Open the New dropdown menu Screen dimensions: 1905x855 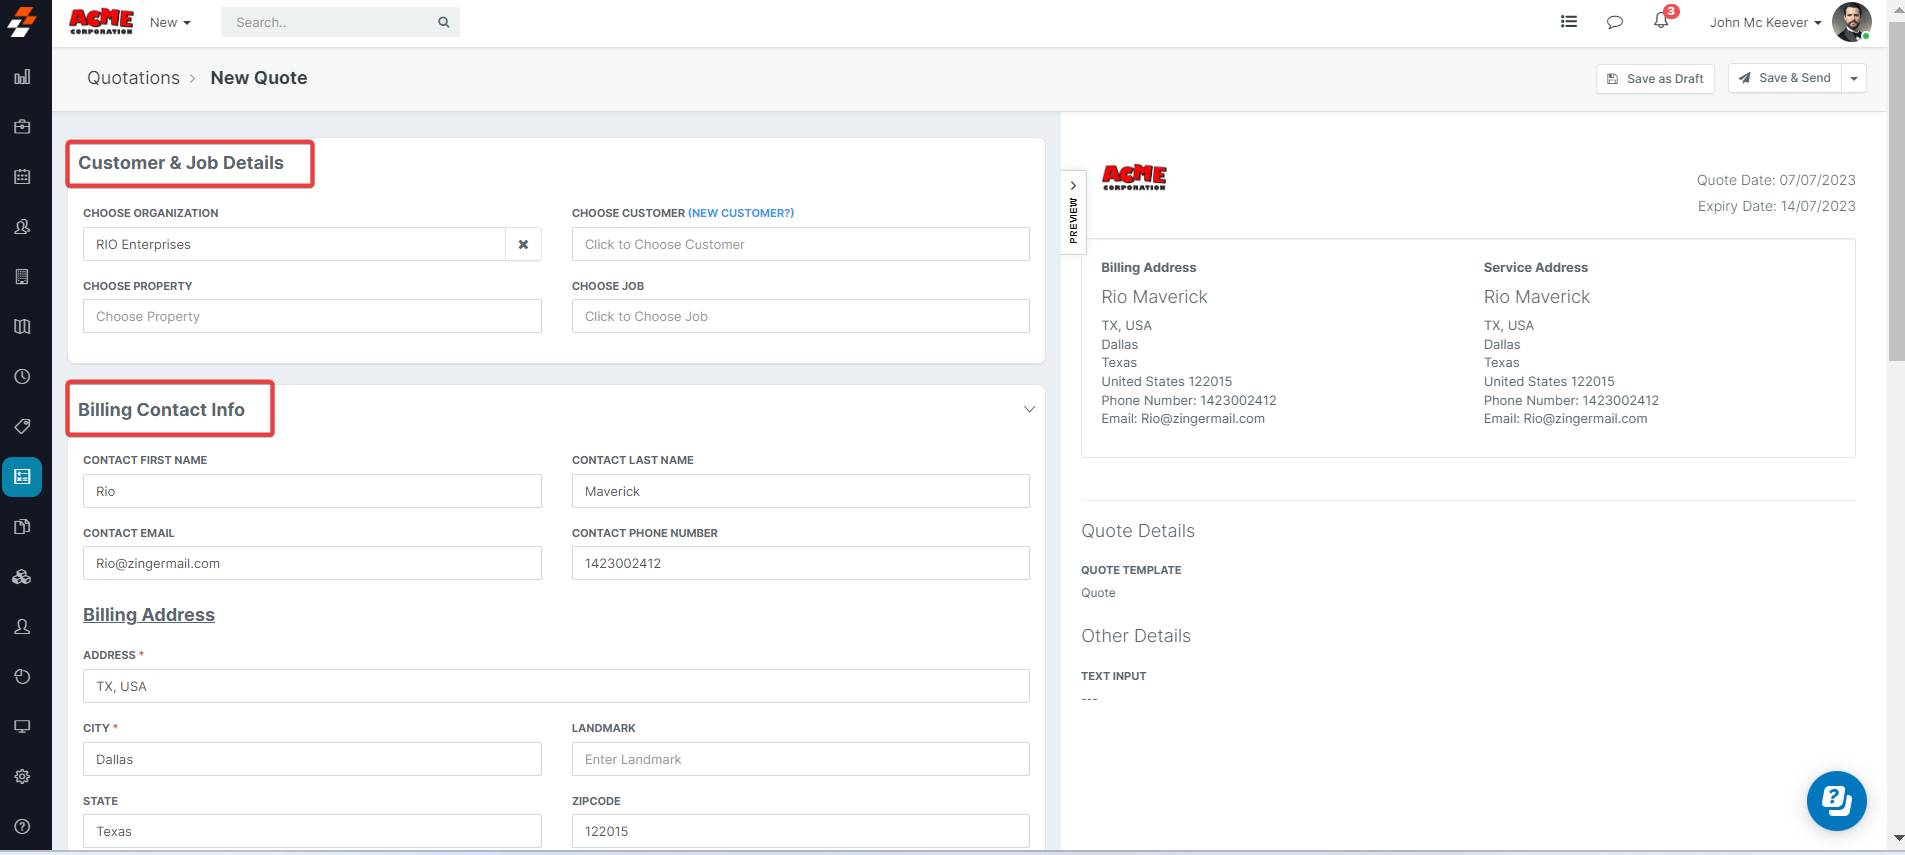[x=170, y=22]
